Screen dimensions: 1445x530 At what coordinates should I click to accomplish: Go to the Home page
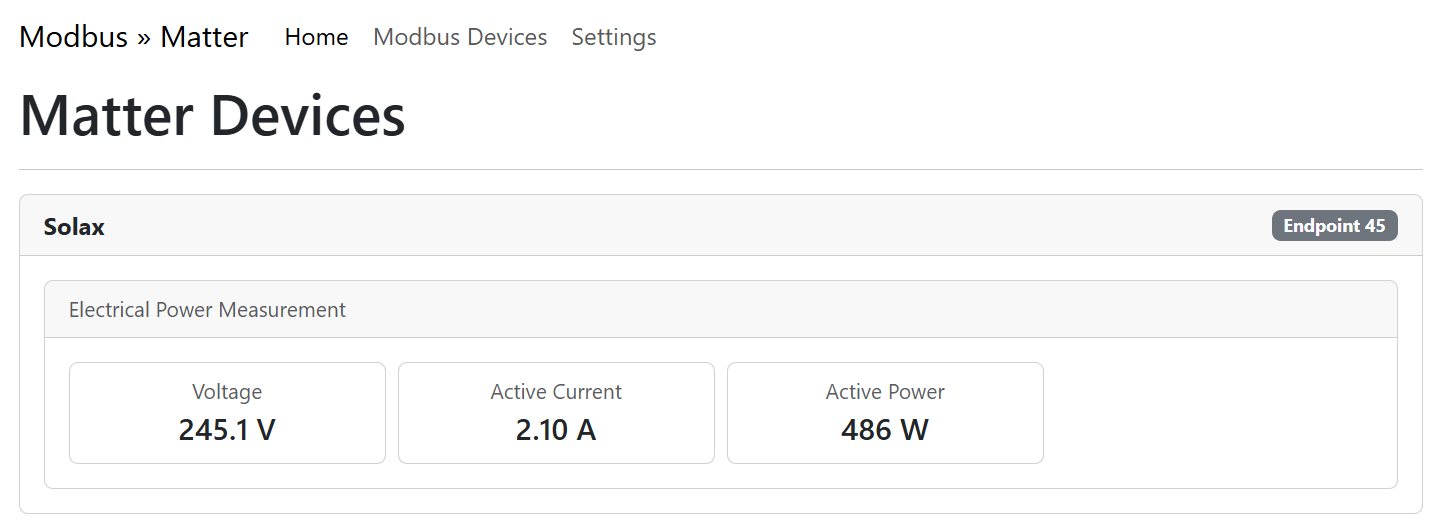[x=316, y=37]
